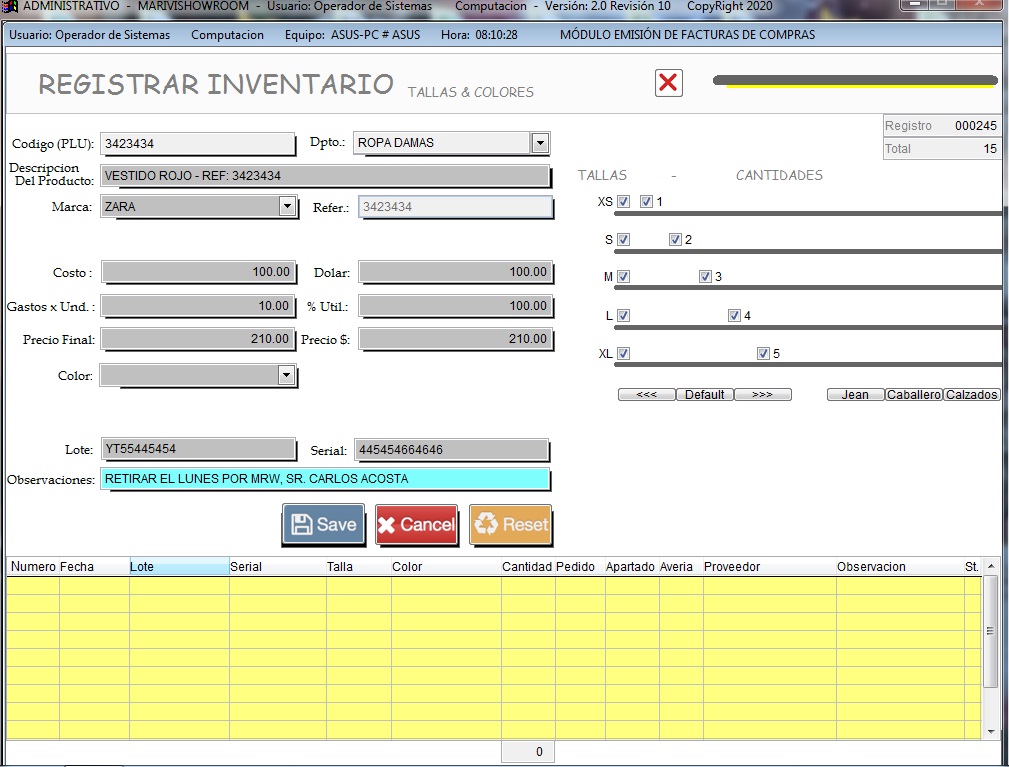
Task: Open the Marca ZARA dropdown
Action: click(x=287, y=206)
